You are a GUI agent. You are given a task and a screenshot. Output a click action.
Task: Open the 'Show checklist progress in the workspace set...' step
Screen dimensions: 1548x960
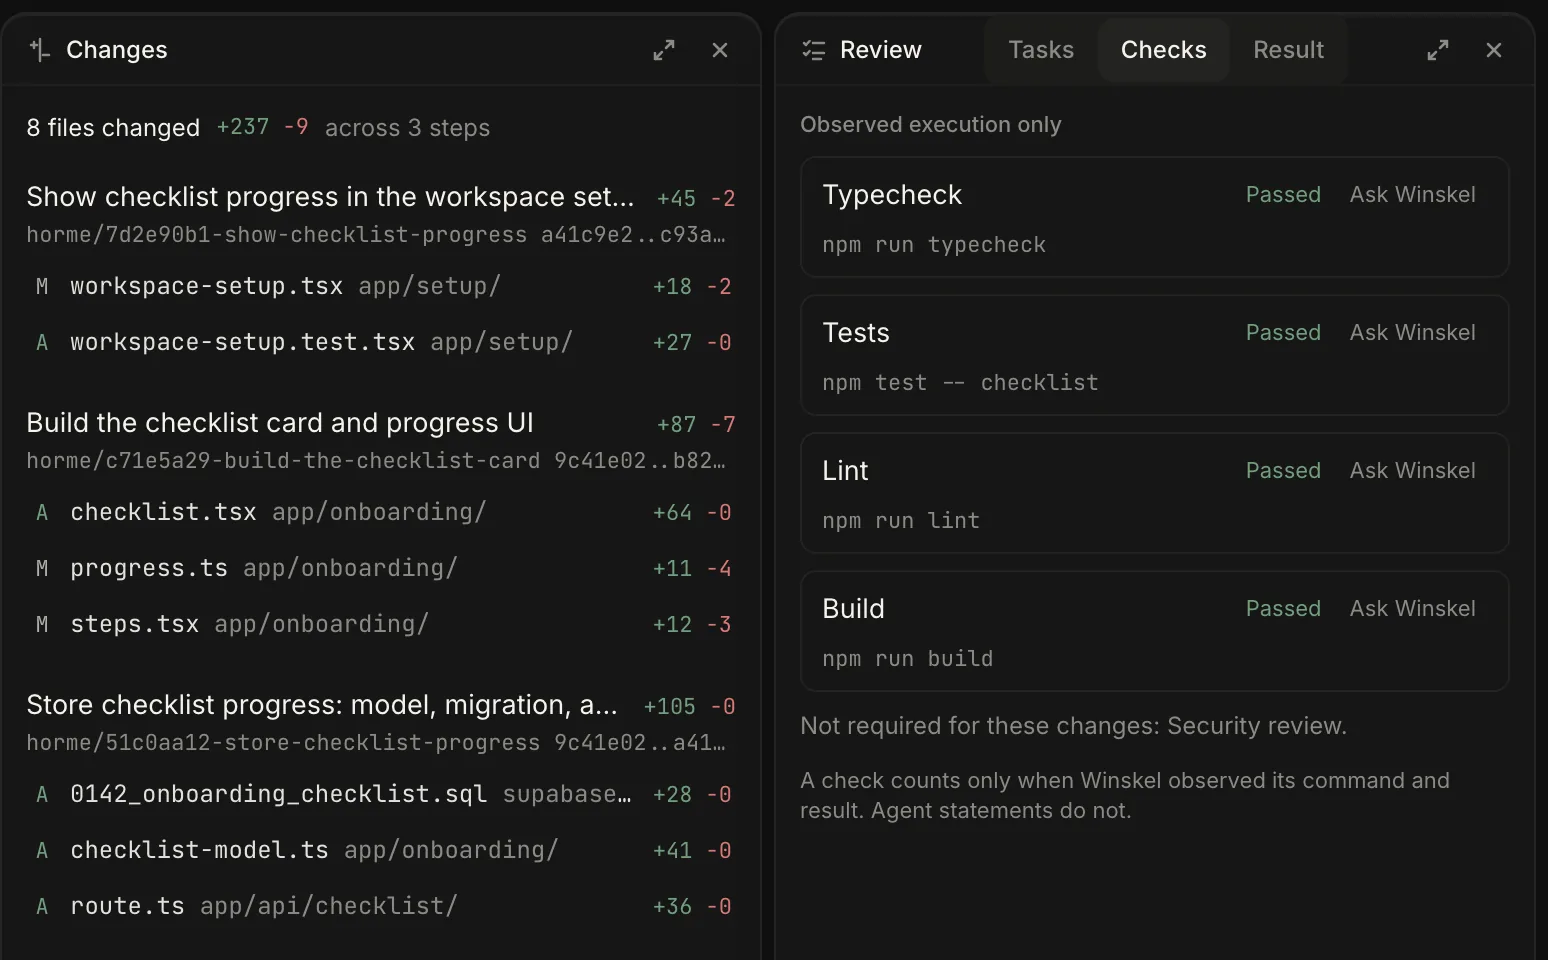[330, 197]
